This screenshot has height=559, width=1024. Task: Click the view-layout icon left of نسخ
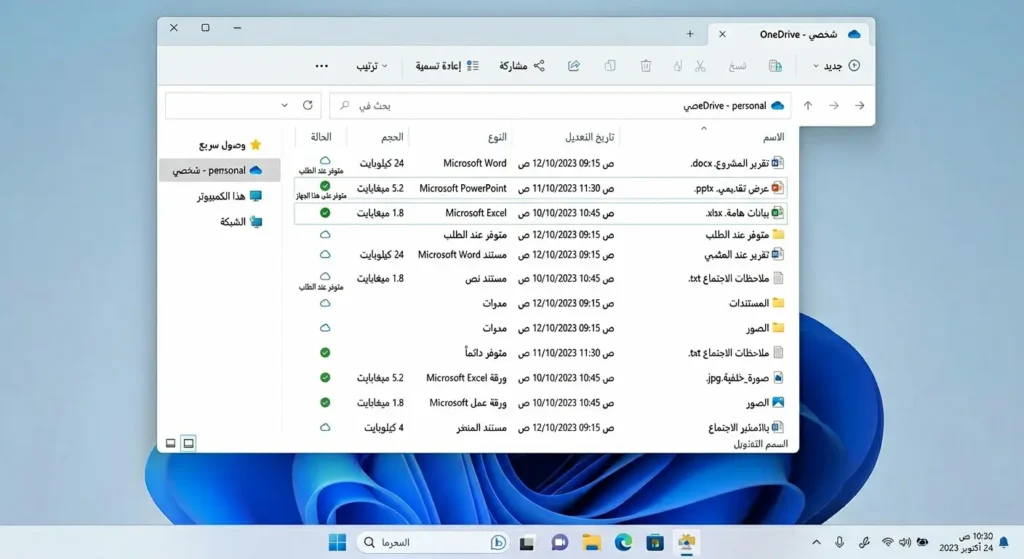click(x=775, y=66)
